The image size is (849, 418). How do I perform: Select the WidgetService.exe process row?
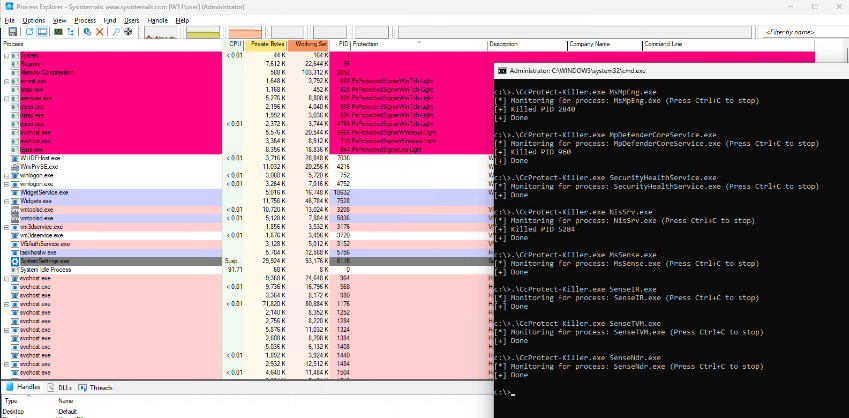(x=247, y=192)
